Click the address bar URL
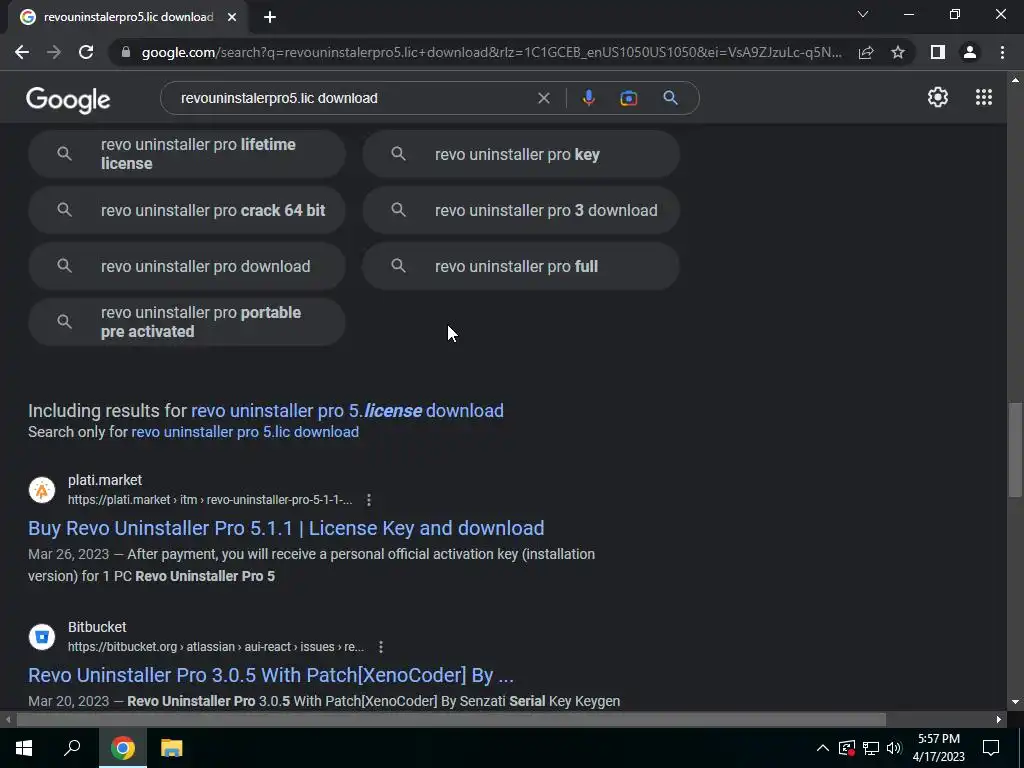Screen dimensions: 1024x768 point(491,52)
